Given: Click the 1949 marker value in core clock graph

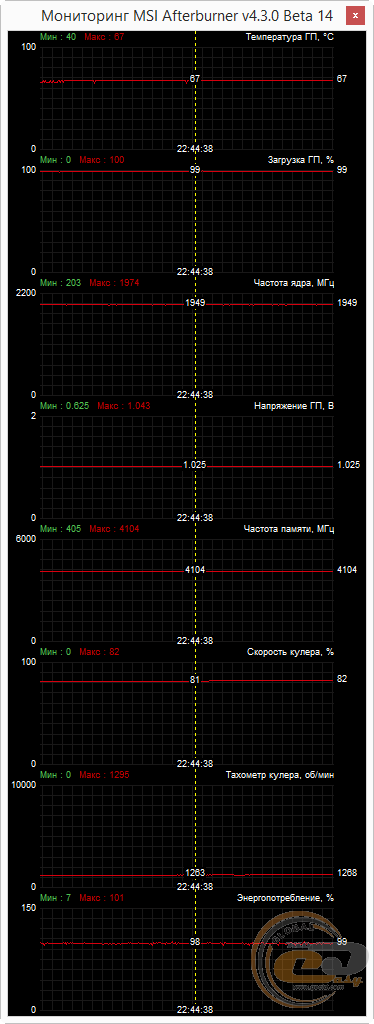Looking at the screenshot, I should point(195,304).
